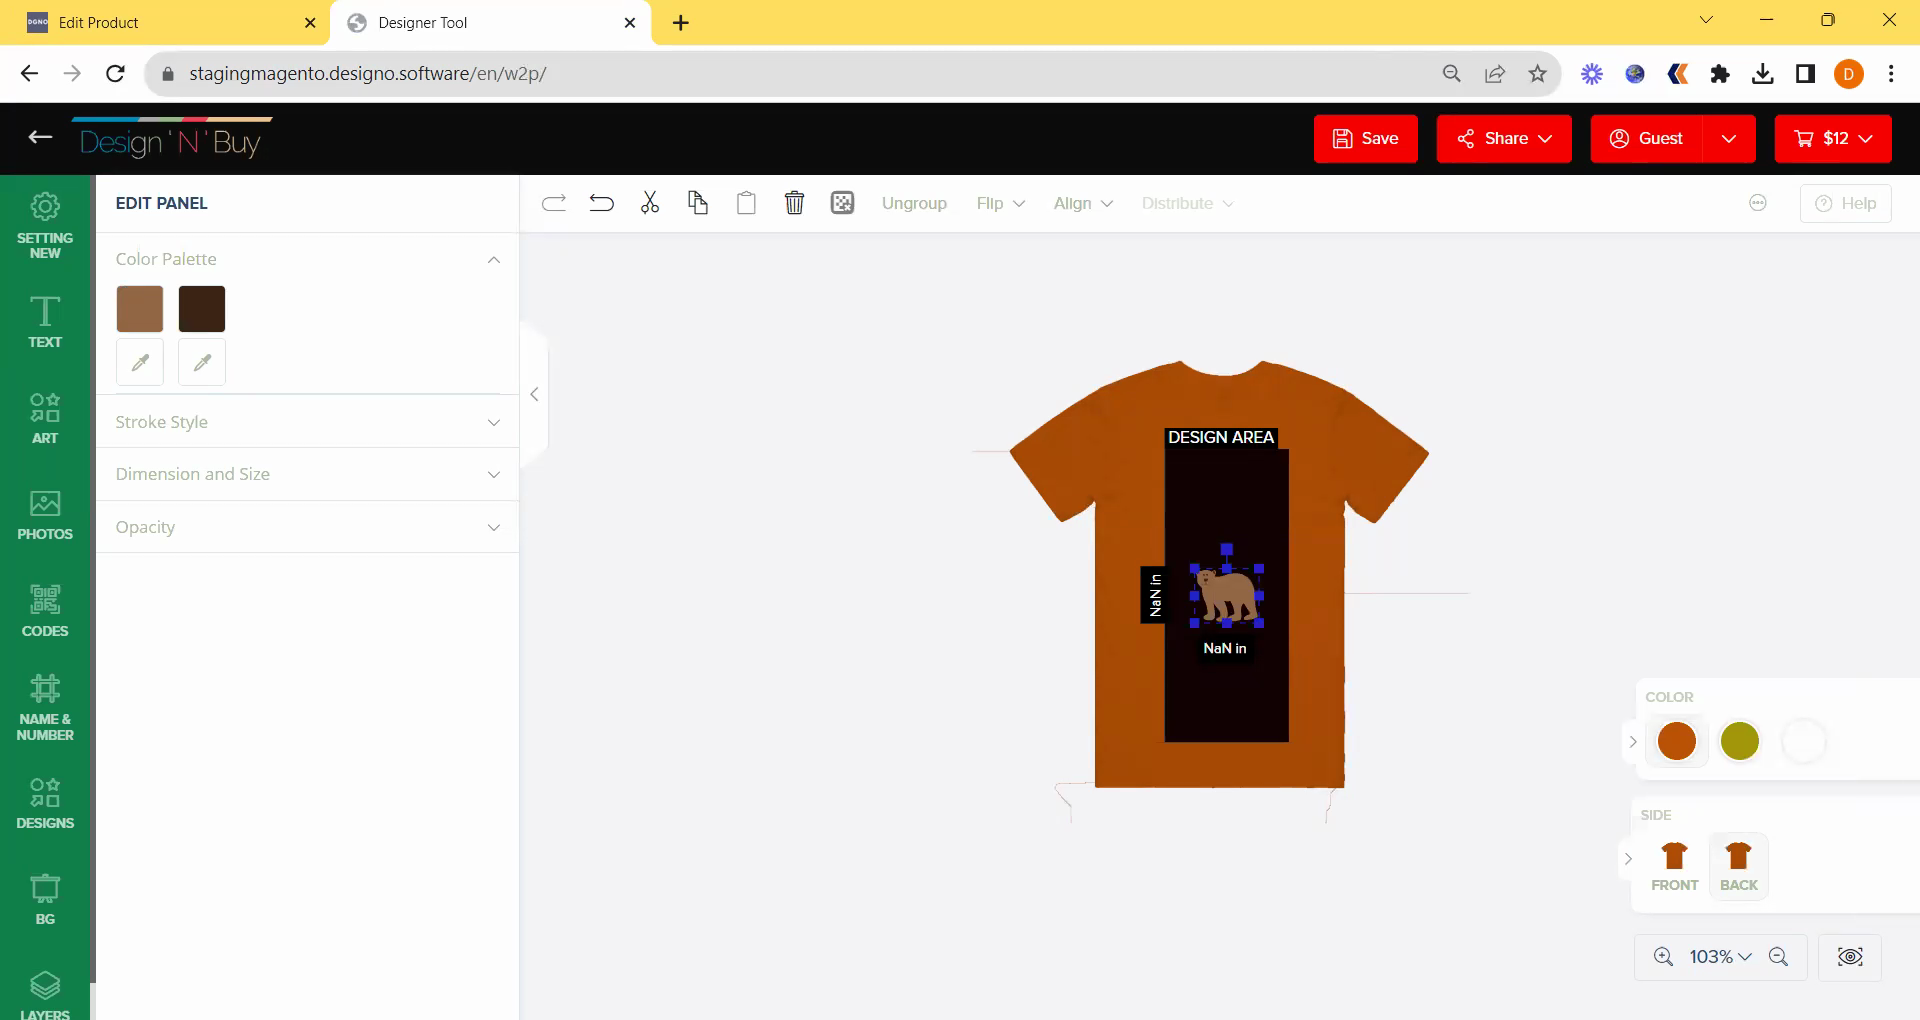Click the undo arrow icon

(x=601, y=203)
